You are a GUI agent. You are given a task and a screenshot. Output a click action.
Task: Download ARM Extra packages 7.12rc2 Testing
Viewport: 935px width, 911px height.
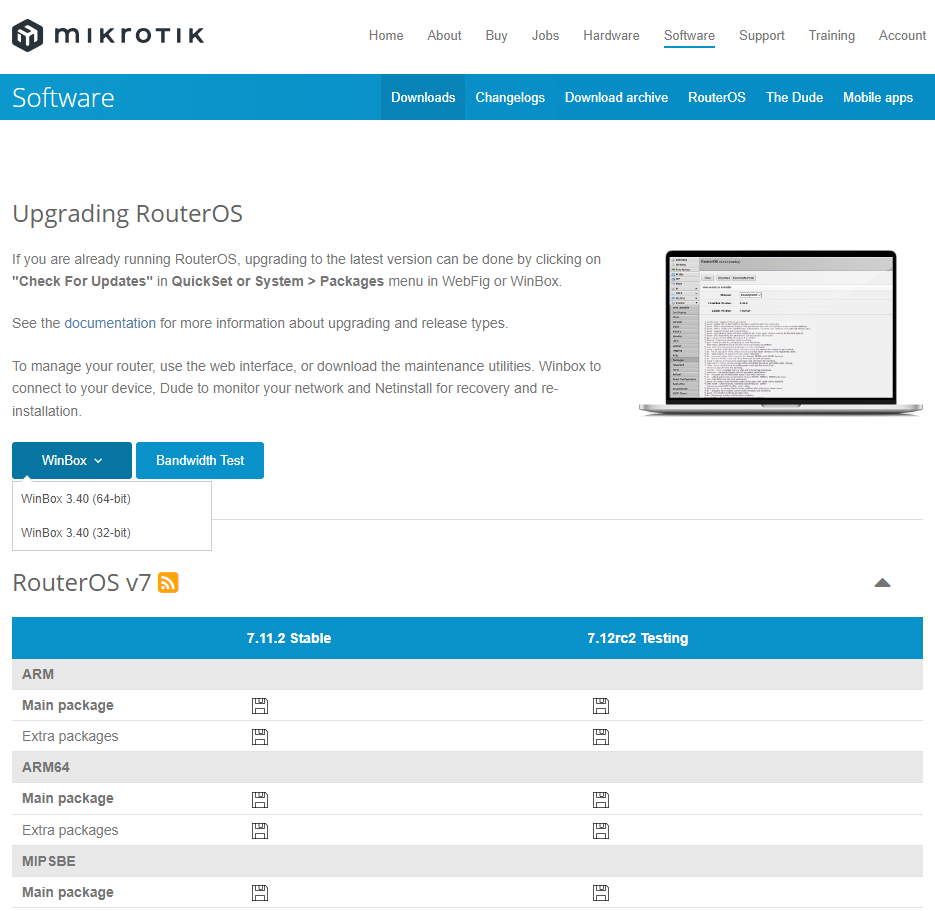pos(601,737)
